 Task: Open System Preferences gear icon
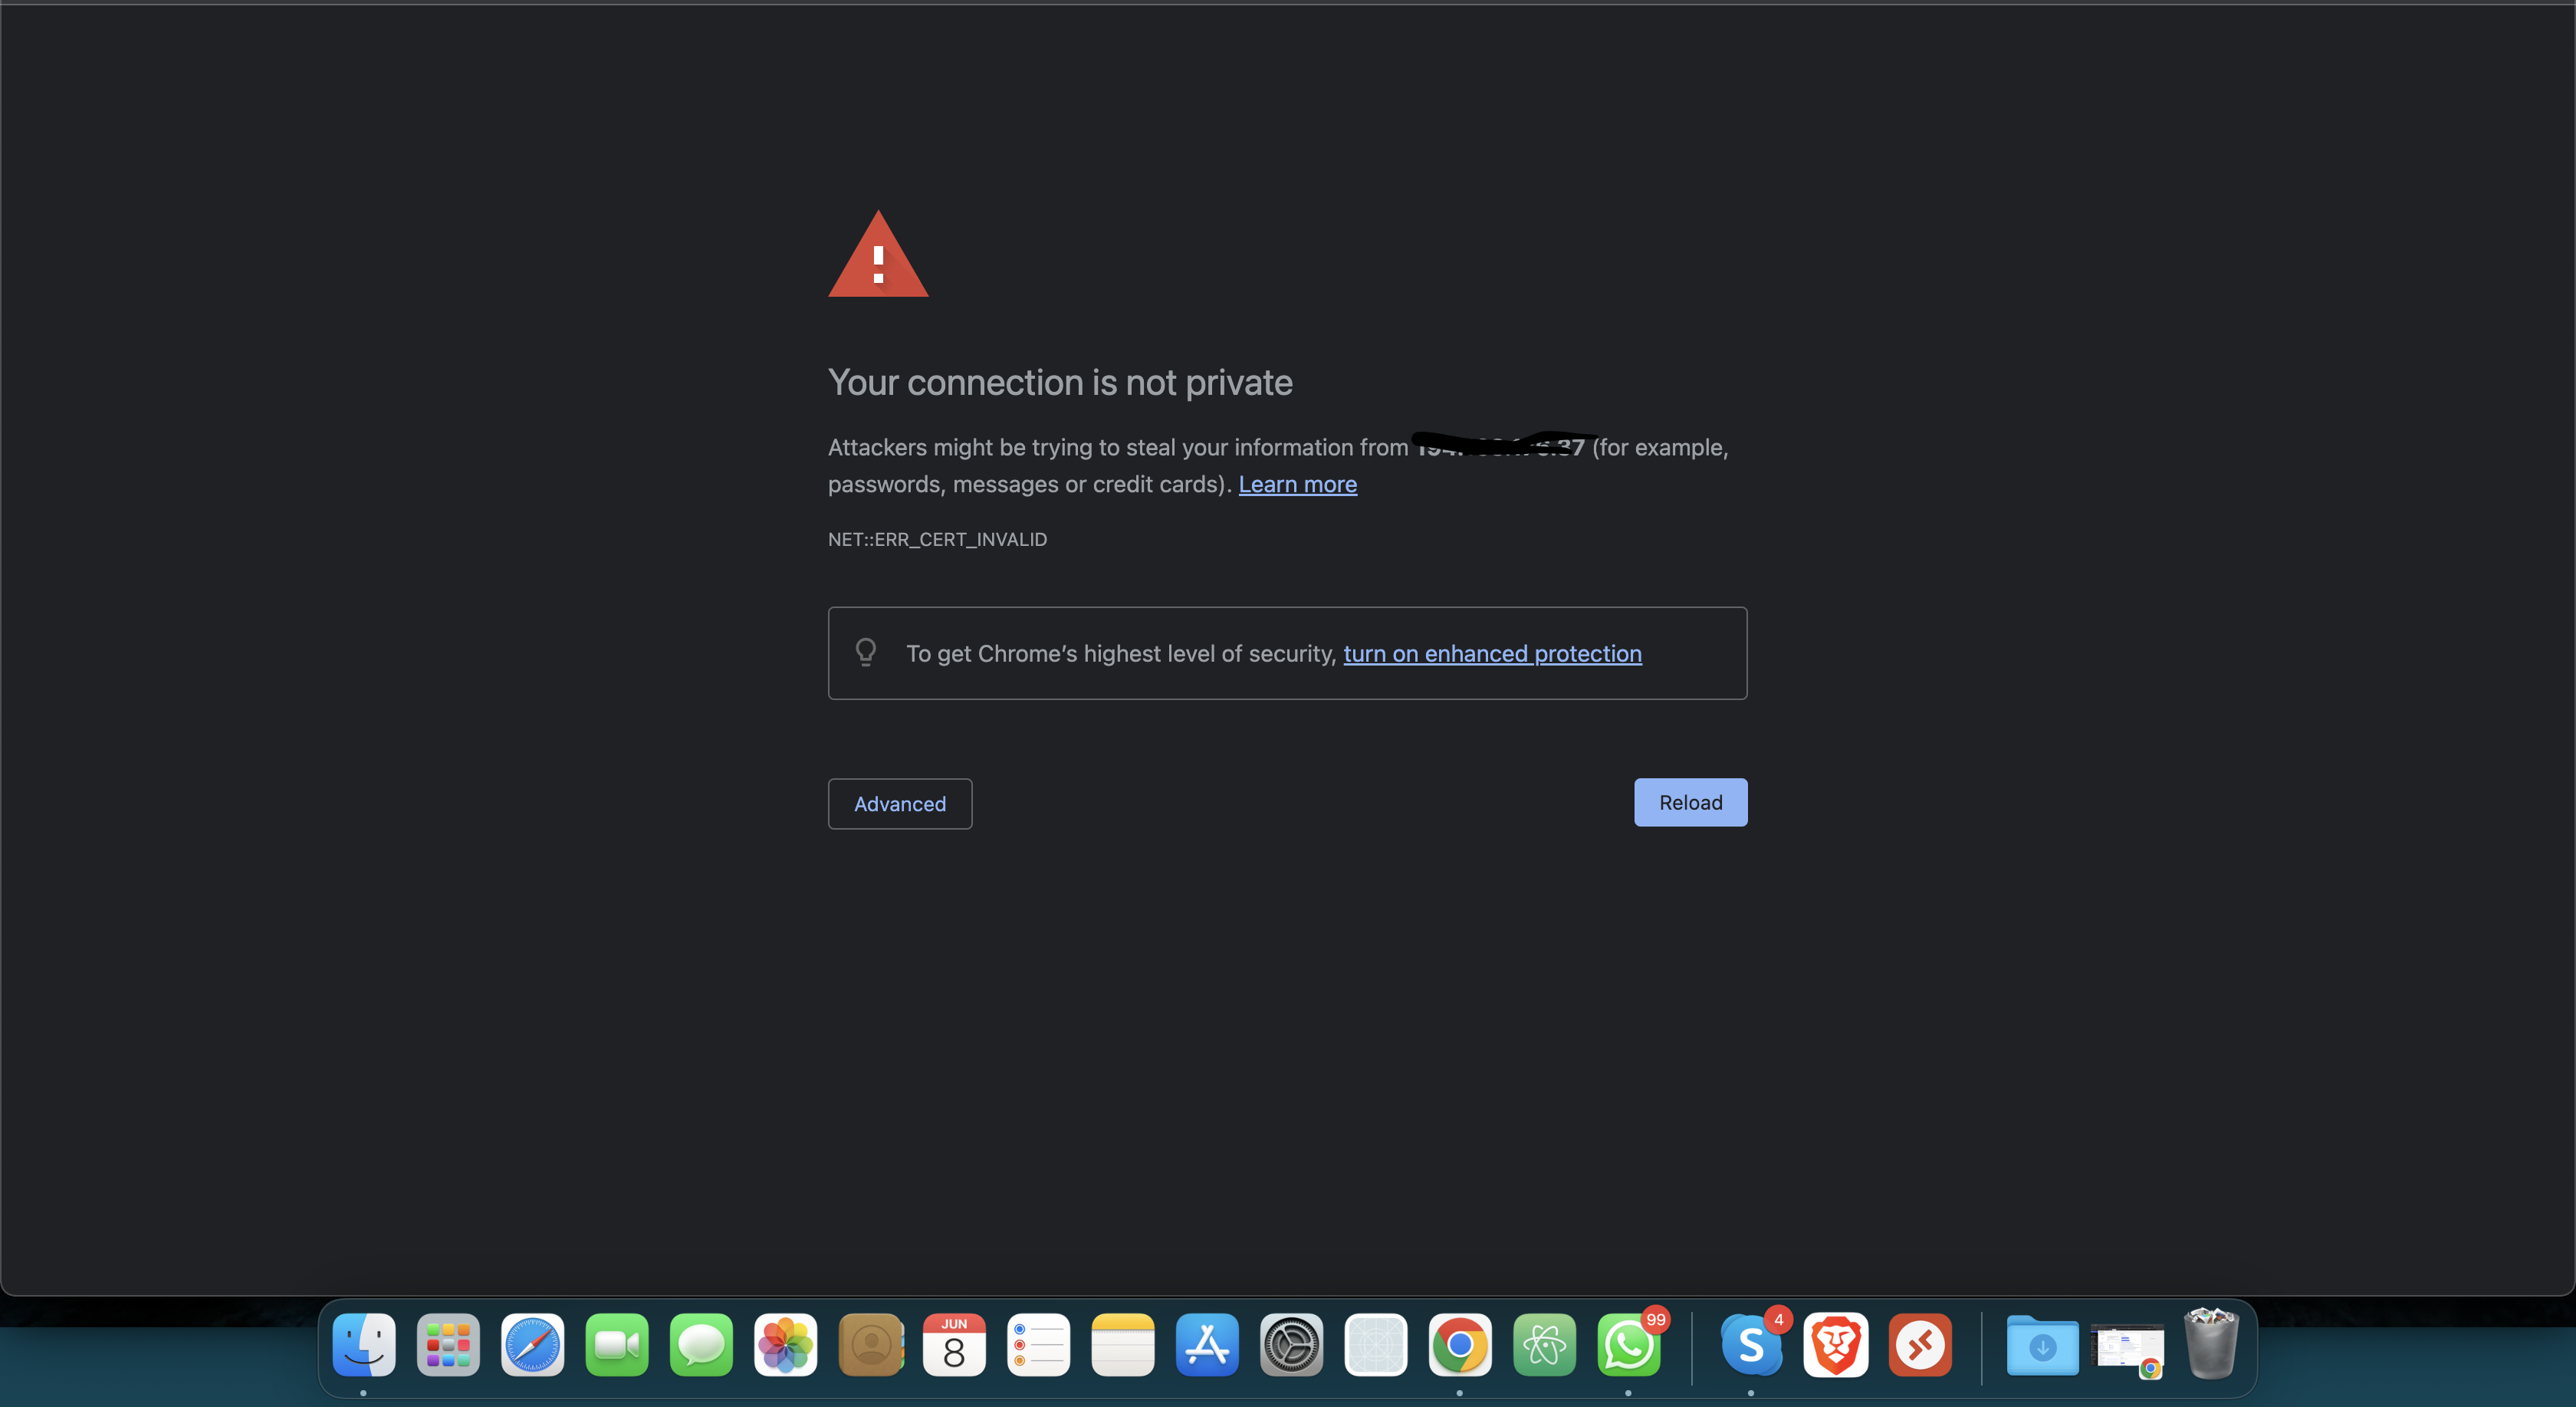[x=1291, y=1344]
